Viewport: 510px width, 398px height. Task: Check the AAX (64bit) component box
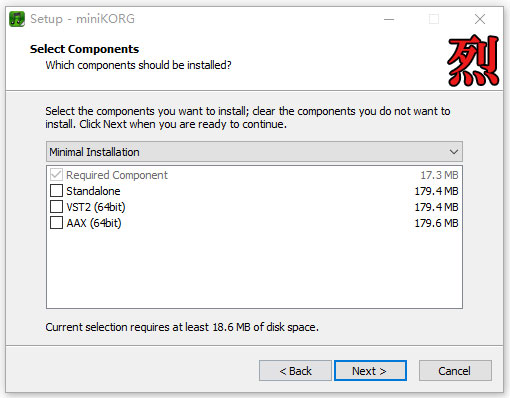(56, 223)
